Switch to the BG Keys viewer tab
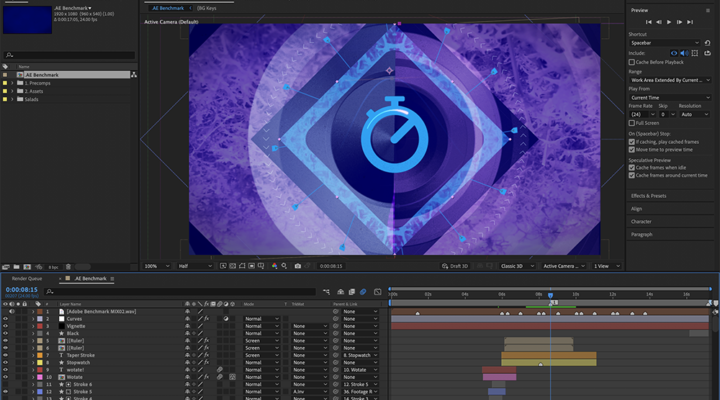Image resolution: width=720 pixels, height=400 pixels. [x=207, y=8]
